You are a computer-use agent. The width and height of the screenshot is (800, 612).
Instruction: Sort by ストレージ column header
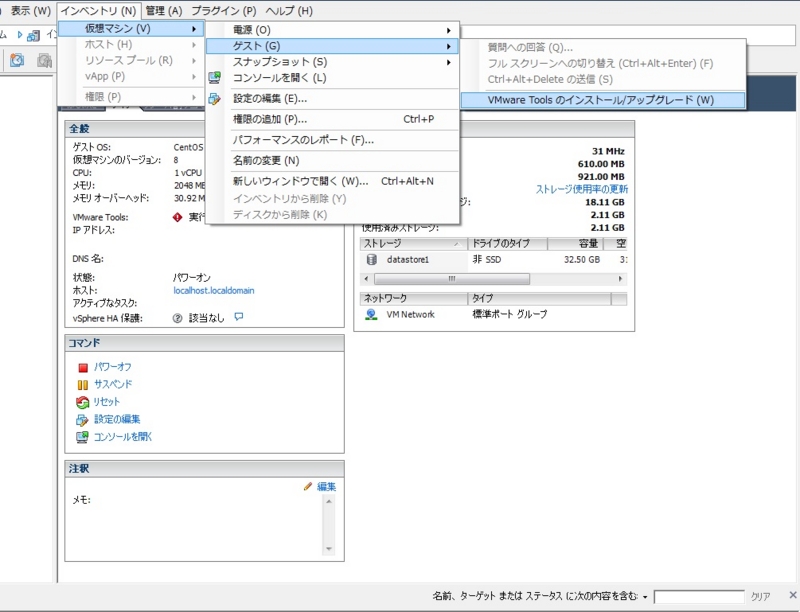tap(414, 244)
